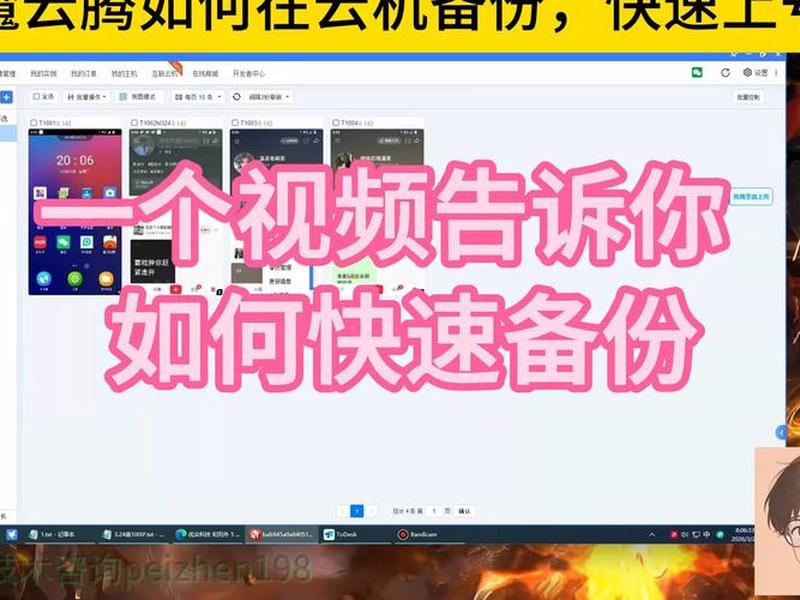Open the T1001 cloud phone screen thumbnail
Screen dimensions: 800x600
coord(75,211)
